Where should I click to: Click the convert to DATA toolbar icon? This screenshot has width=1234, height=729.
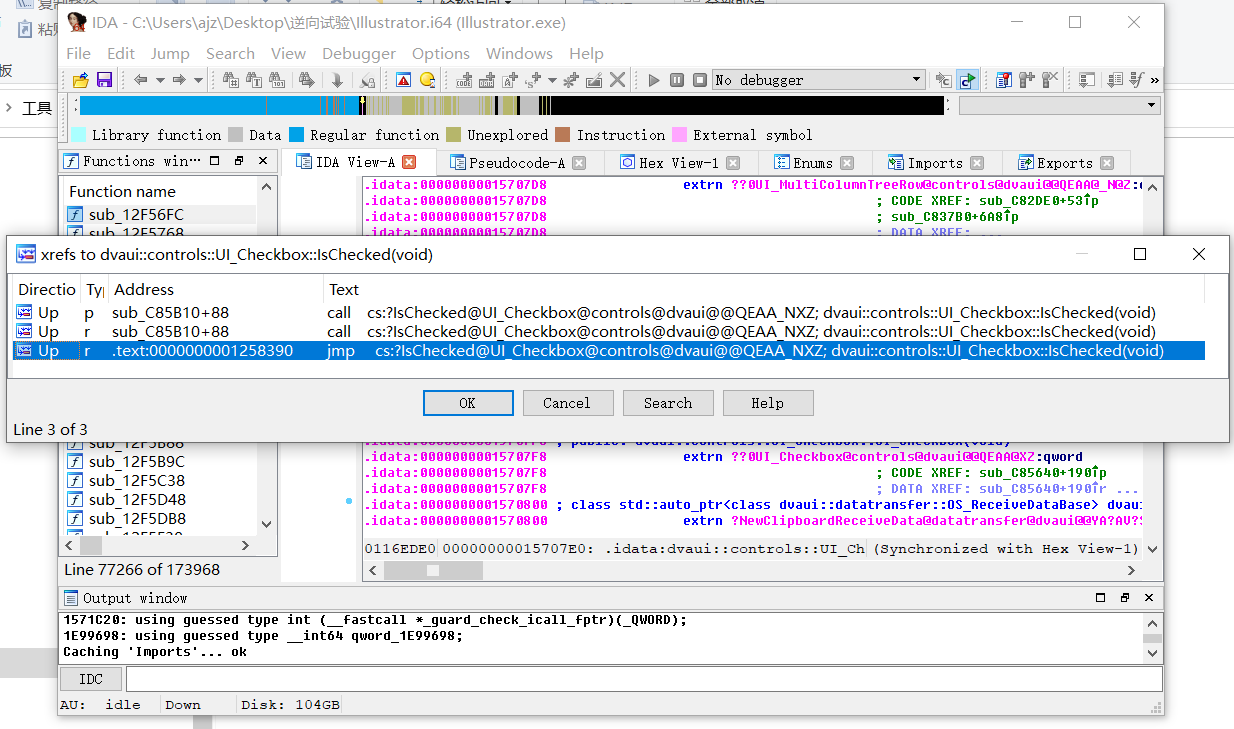487,80
